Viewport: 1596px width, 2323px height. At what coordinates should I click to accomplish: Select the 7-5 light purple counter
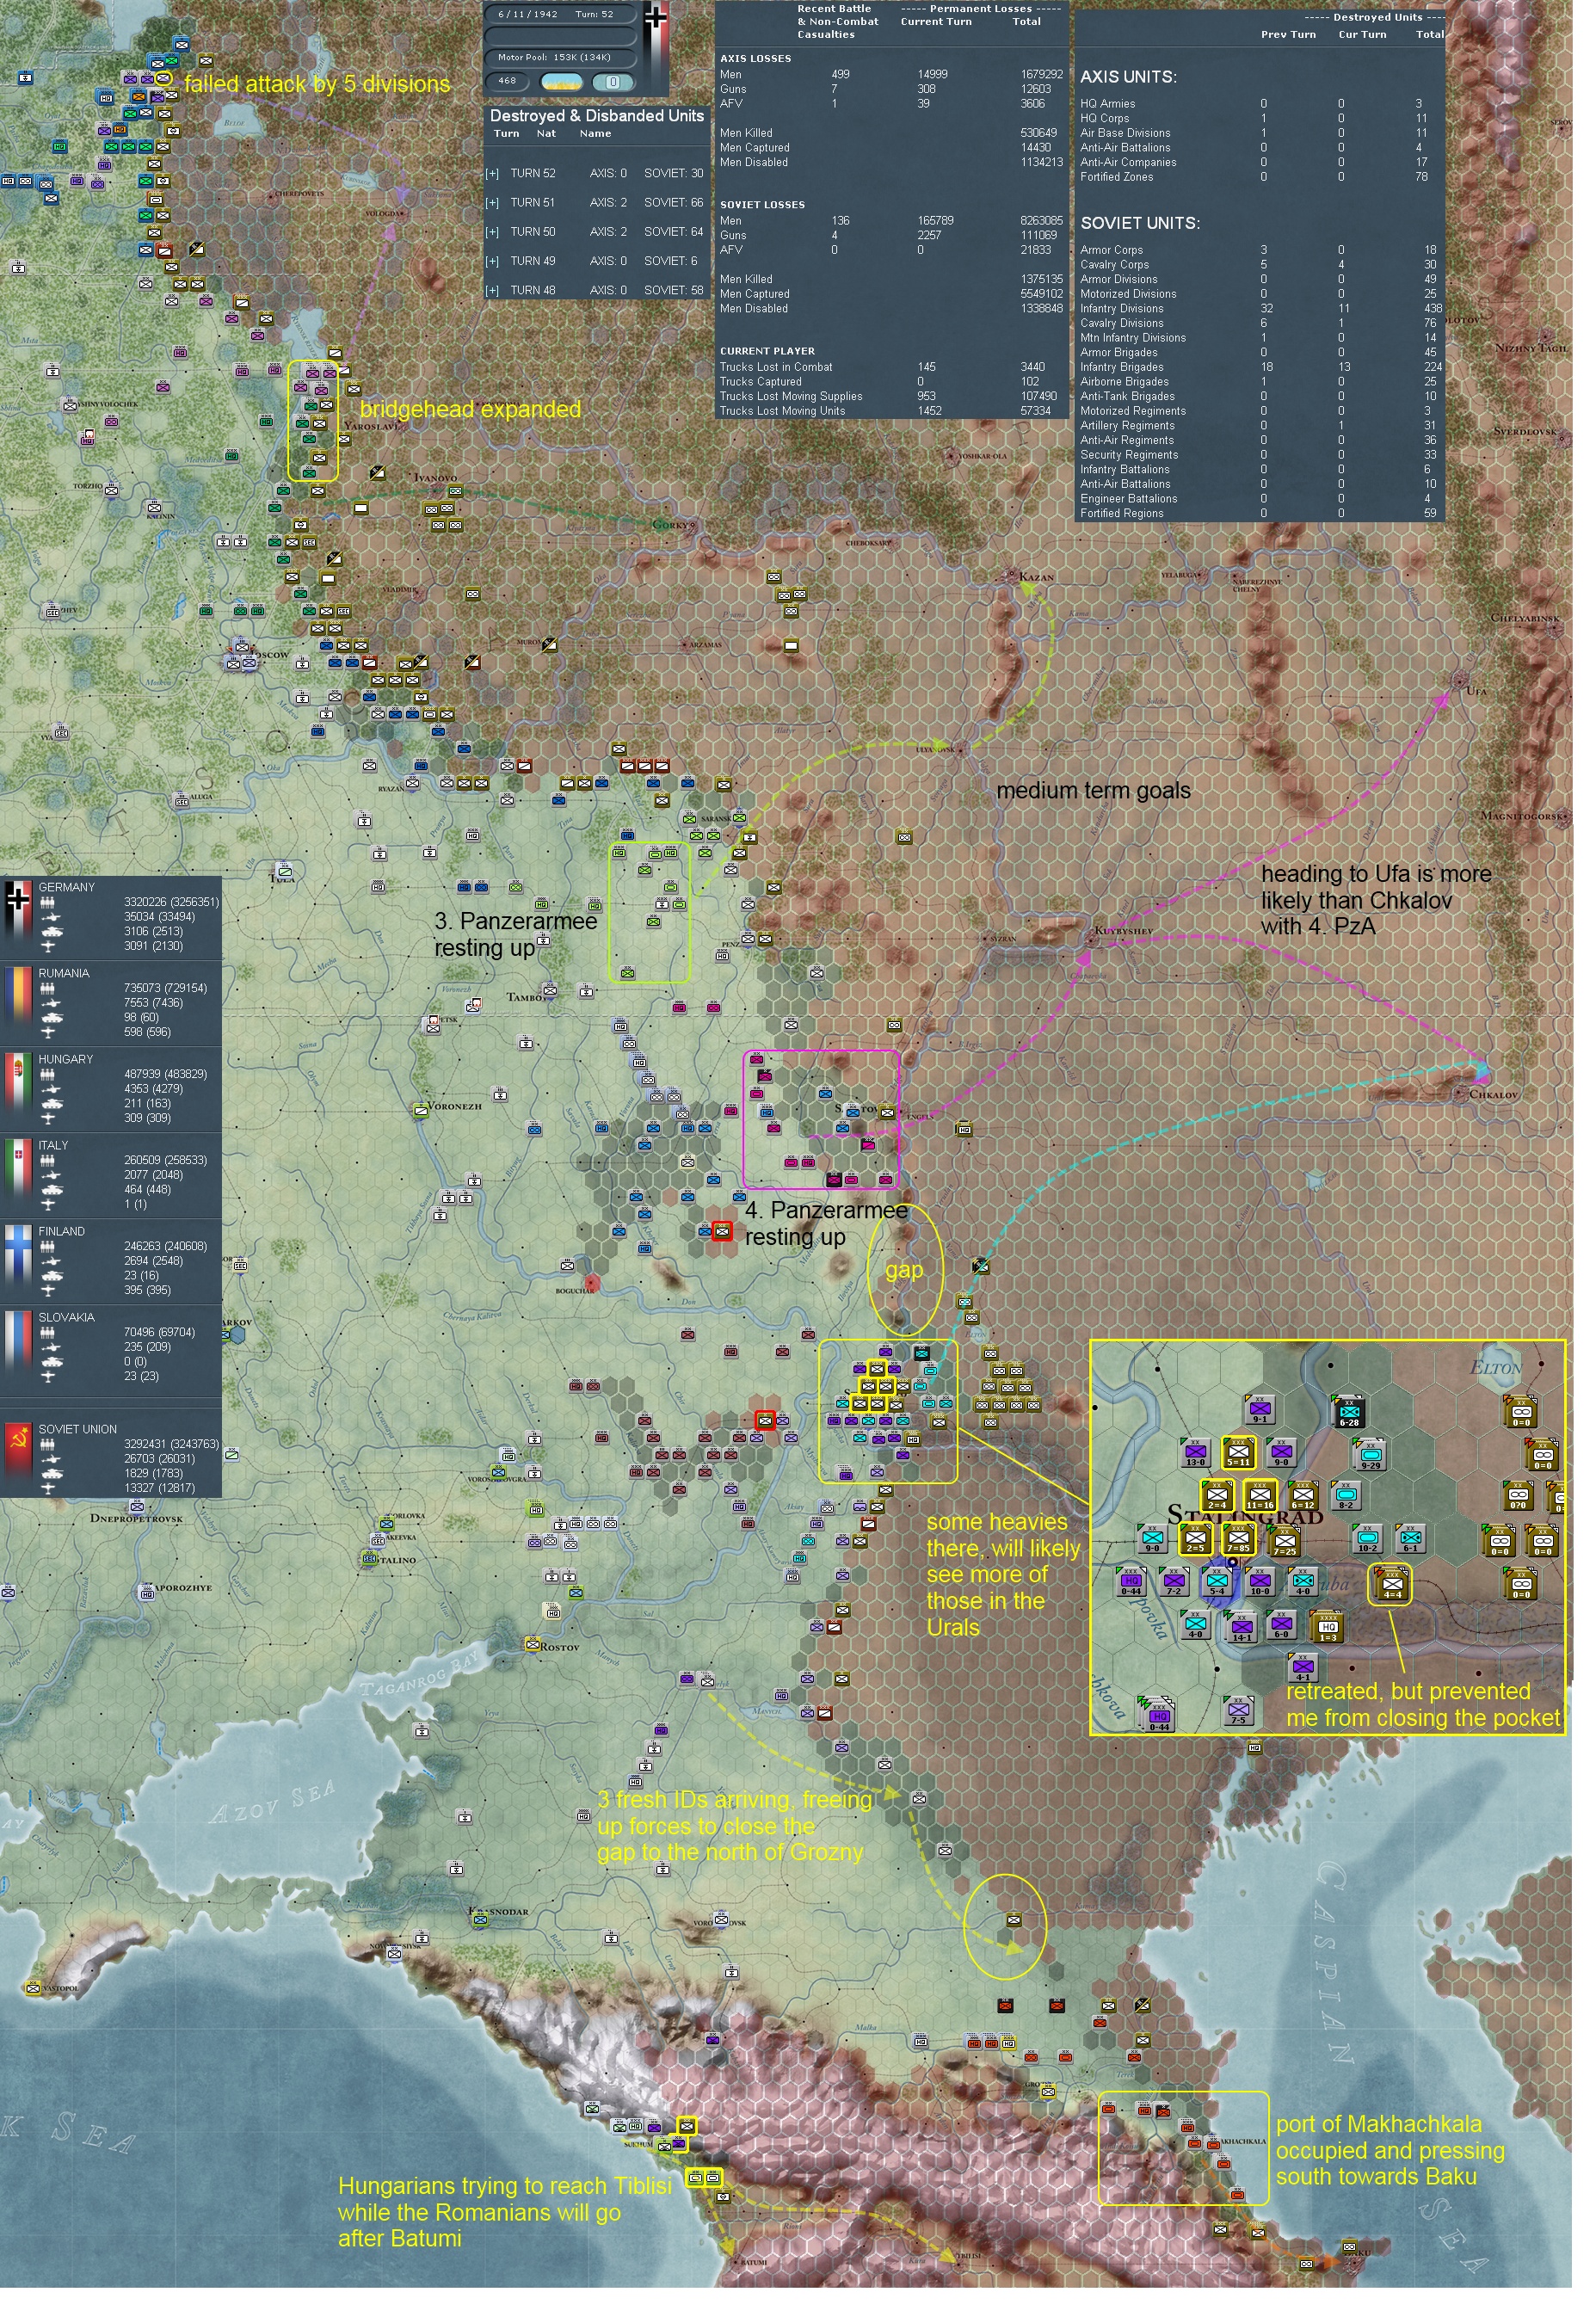[1238, 1711]
